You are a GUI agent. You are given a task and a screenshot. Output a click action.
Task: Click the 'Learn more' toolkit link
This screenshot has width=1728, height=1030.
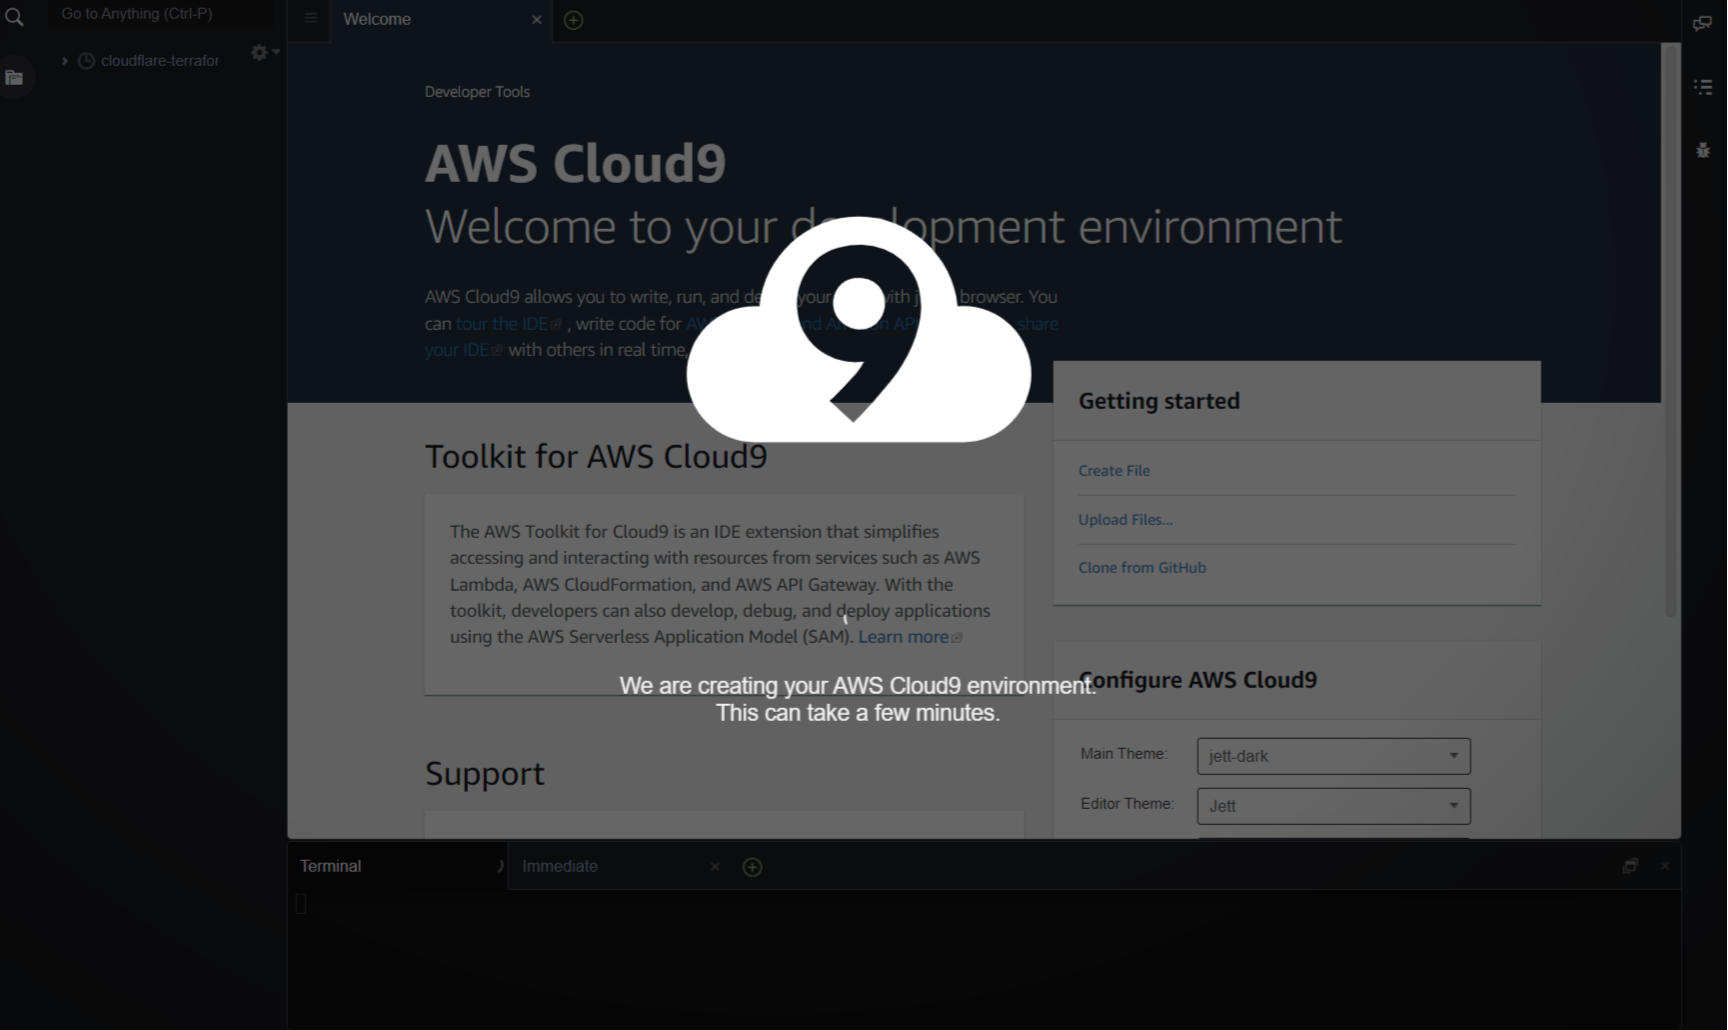(x=910, y=637)
